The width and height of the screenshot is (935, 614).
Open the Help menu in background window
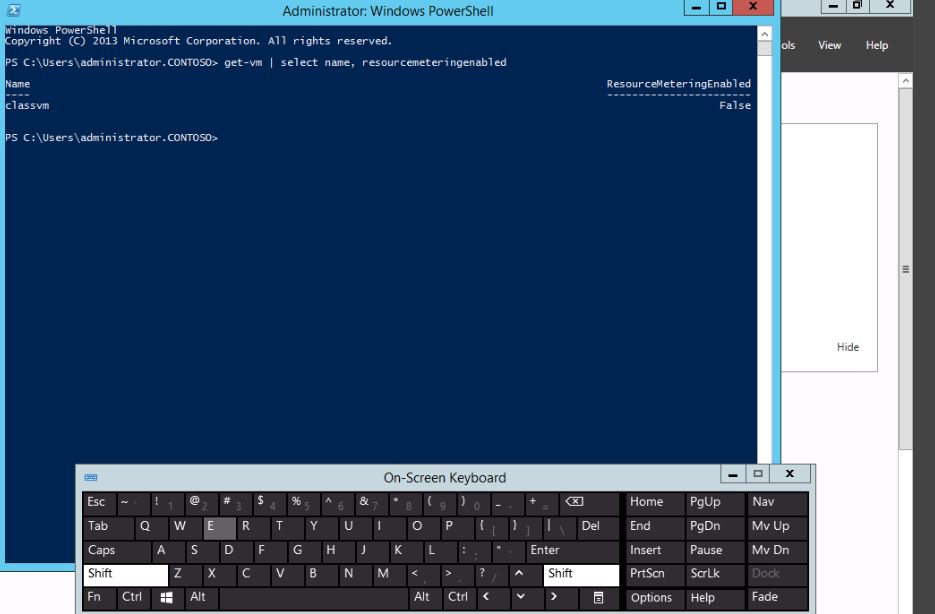pos(877,45)
